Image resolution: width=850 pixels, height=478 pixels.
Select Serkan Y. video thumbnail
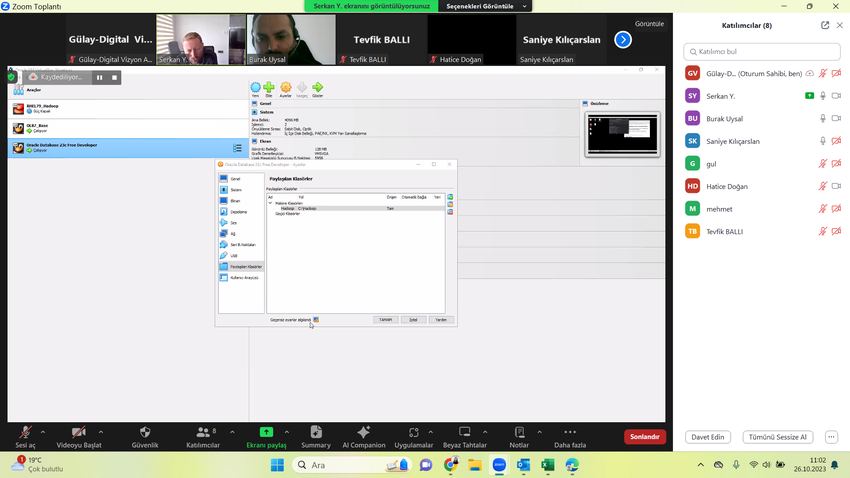coord(201,40)
